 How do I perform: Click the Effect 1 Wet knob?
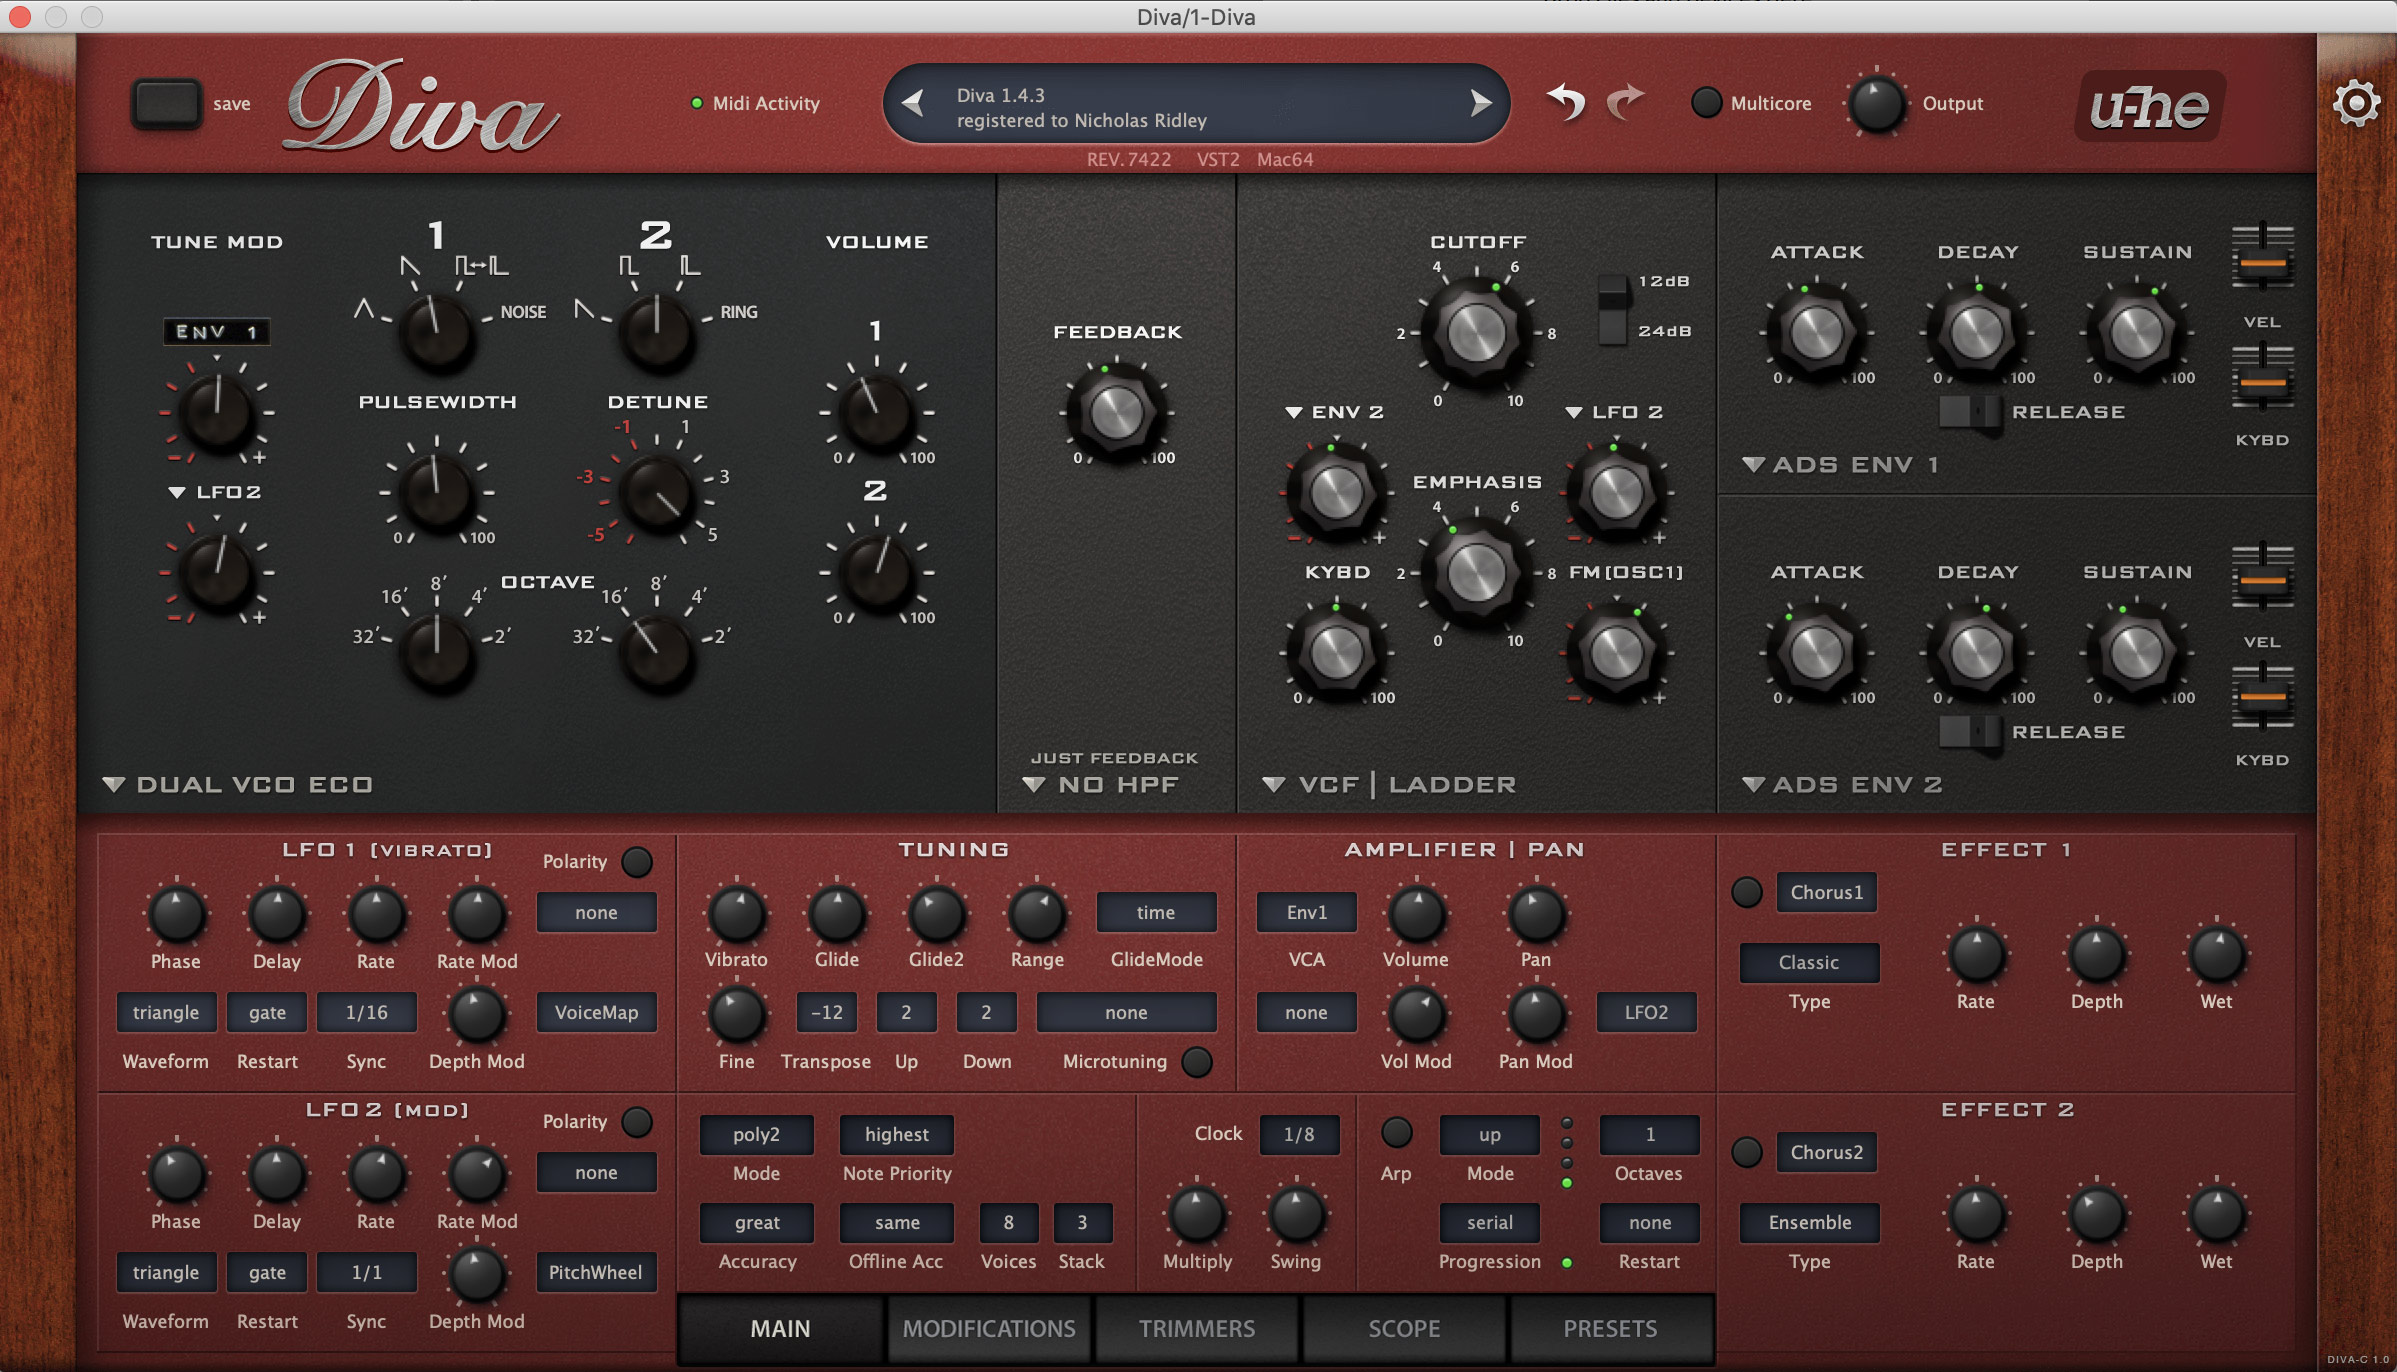point(2216,954)
